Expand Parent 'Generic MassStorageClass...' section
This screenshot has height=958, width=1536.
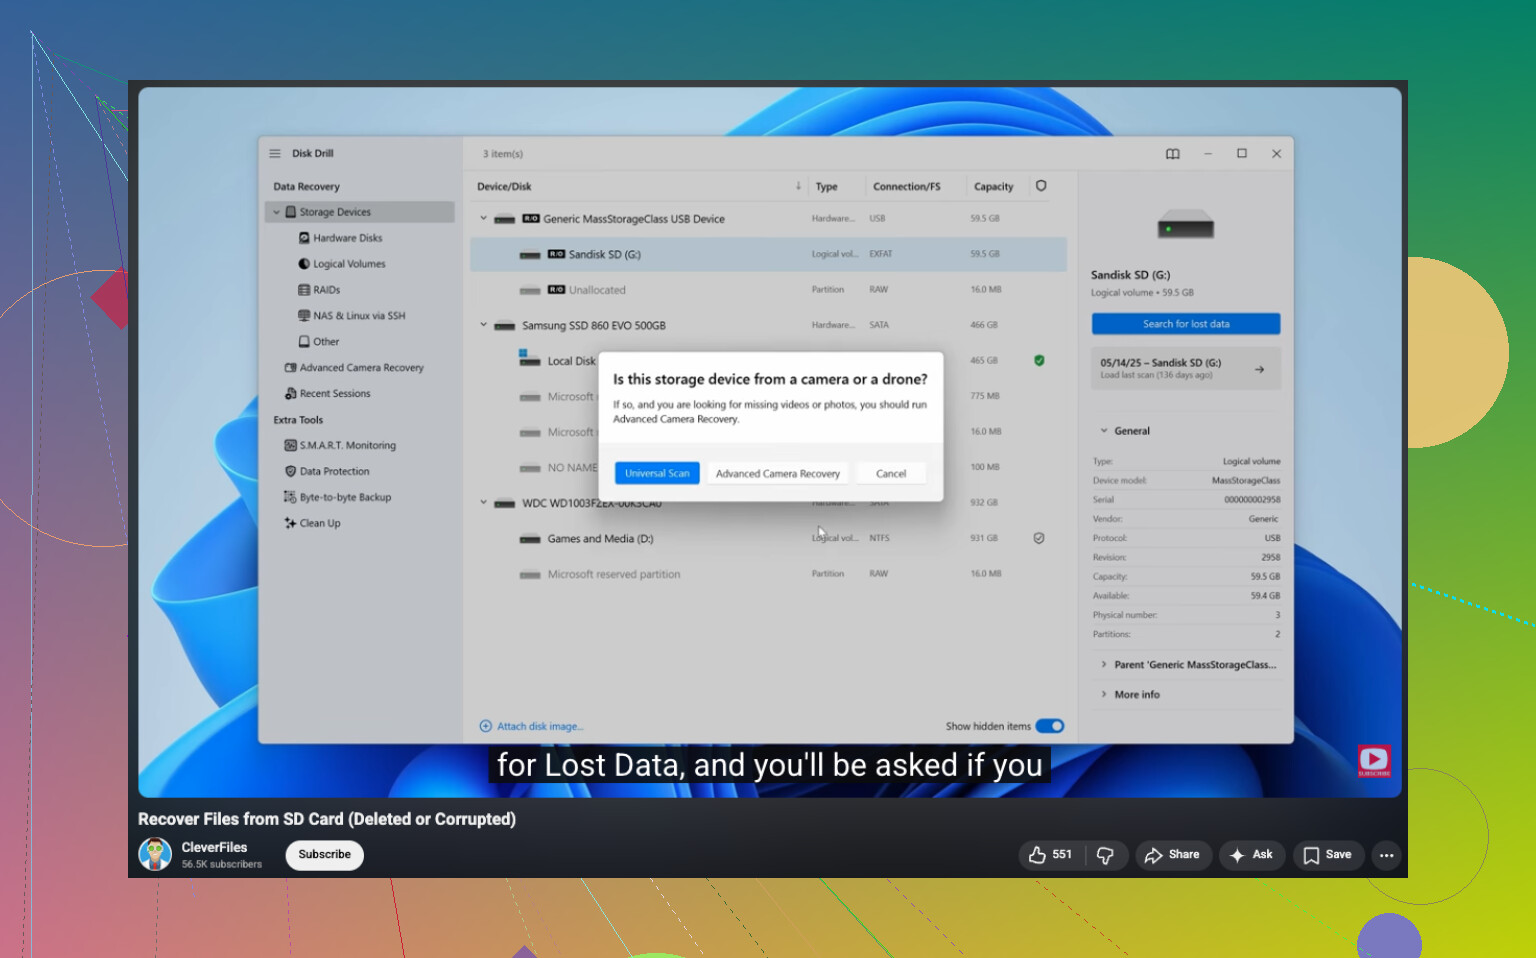pyautogui.click(x=1186, y=665)
